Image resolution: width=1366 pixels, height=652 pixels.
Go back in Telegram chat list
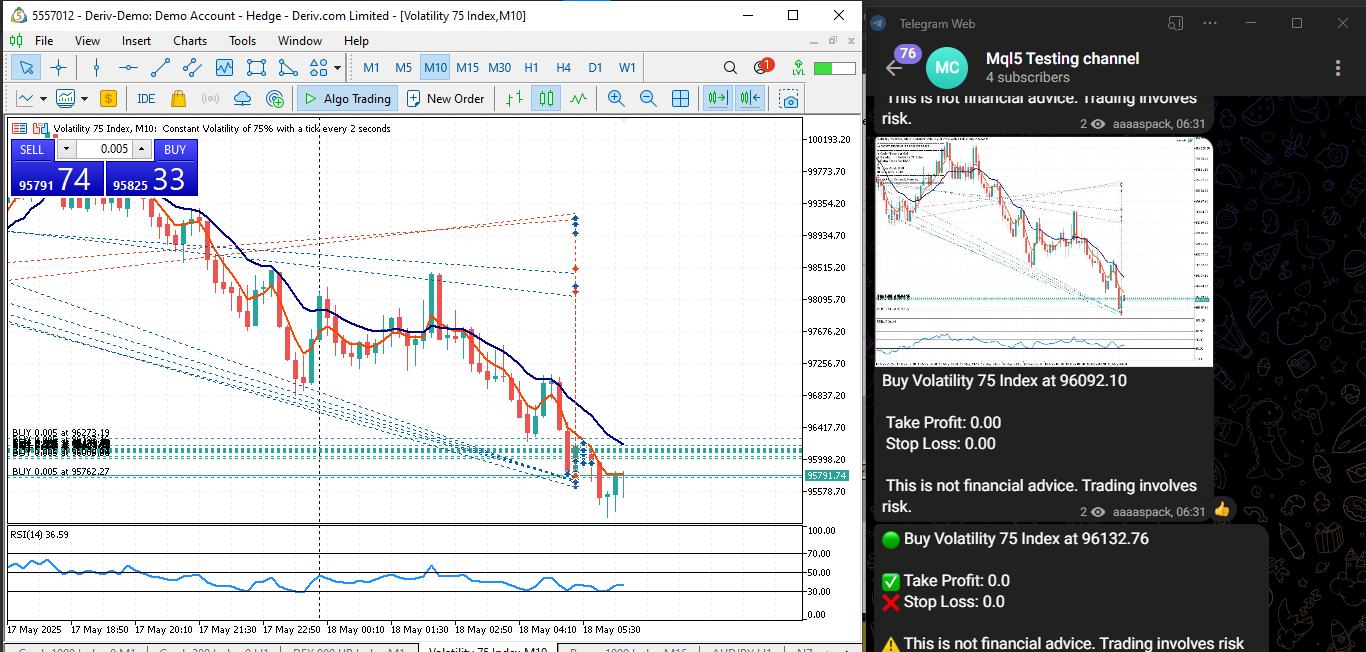pos(894,68)
